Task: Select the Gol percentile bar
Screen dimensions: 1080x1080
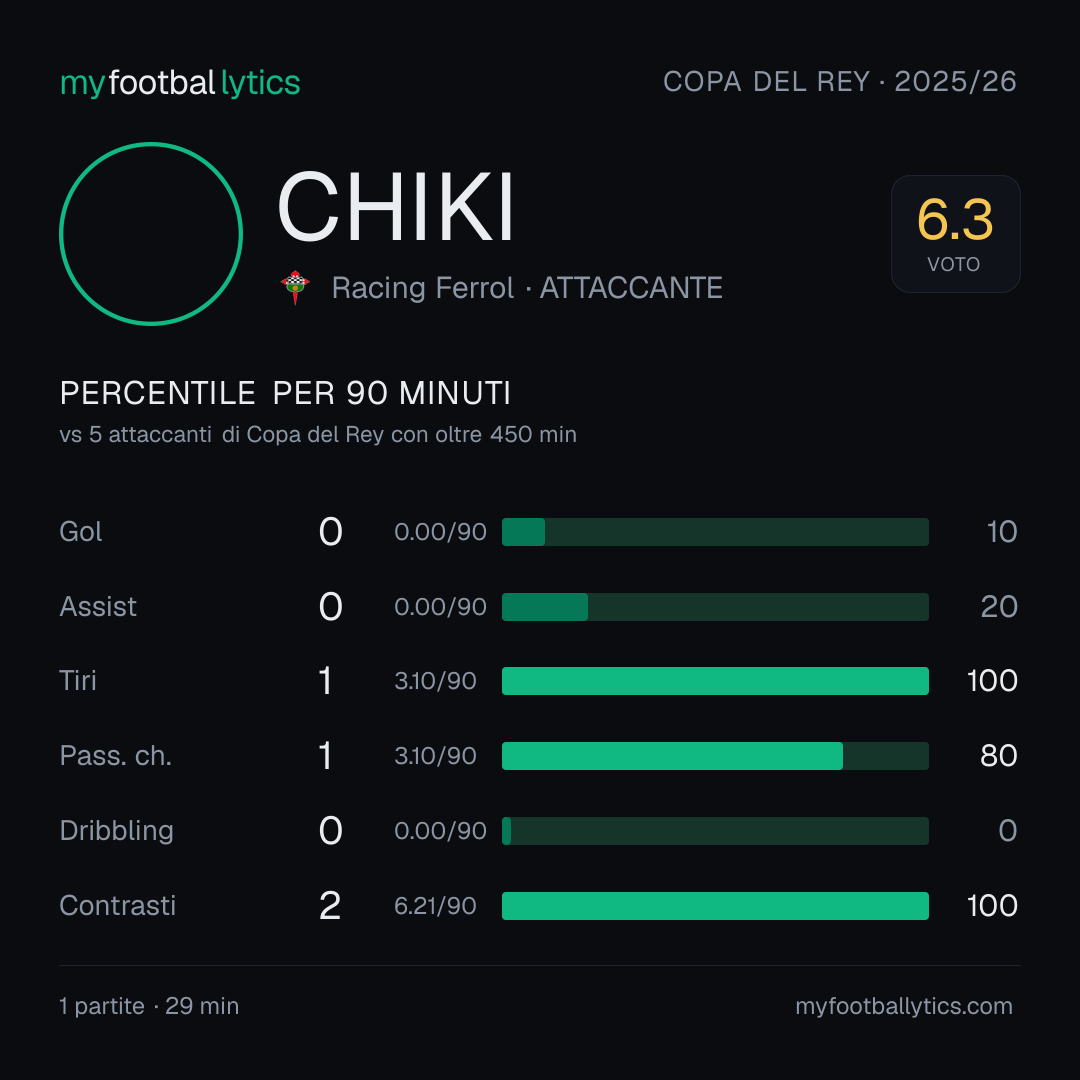Action: point(715,532)
